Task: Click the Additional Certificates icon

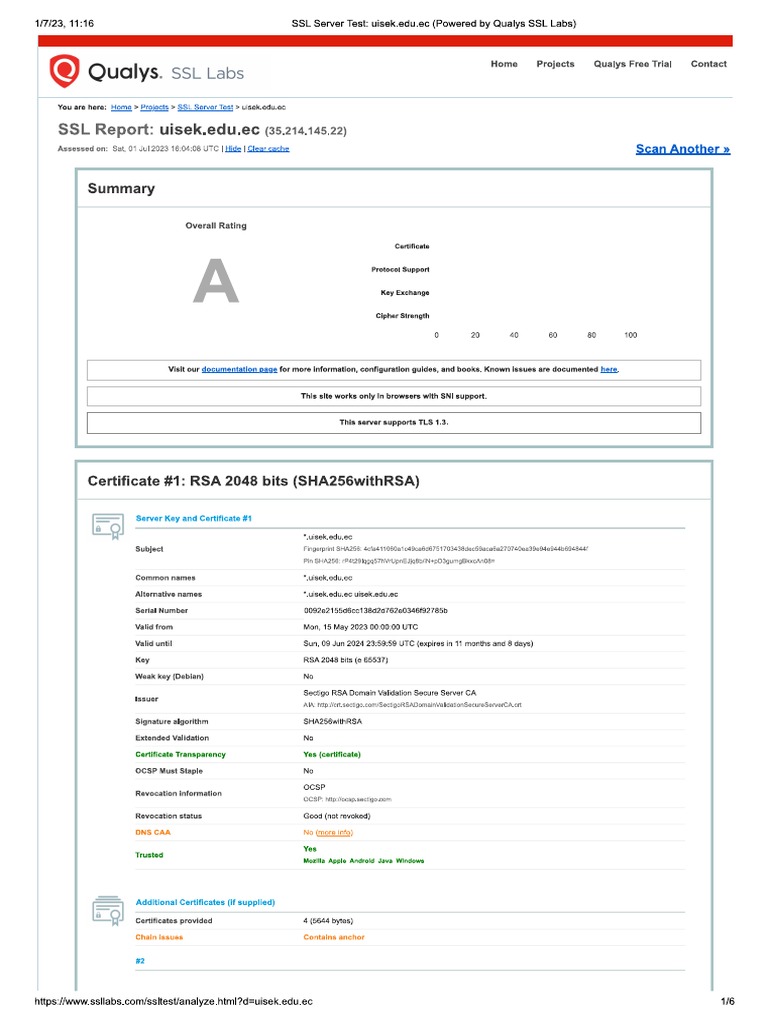Action: click(107, 908)
